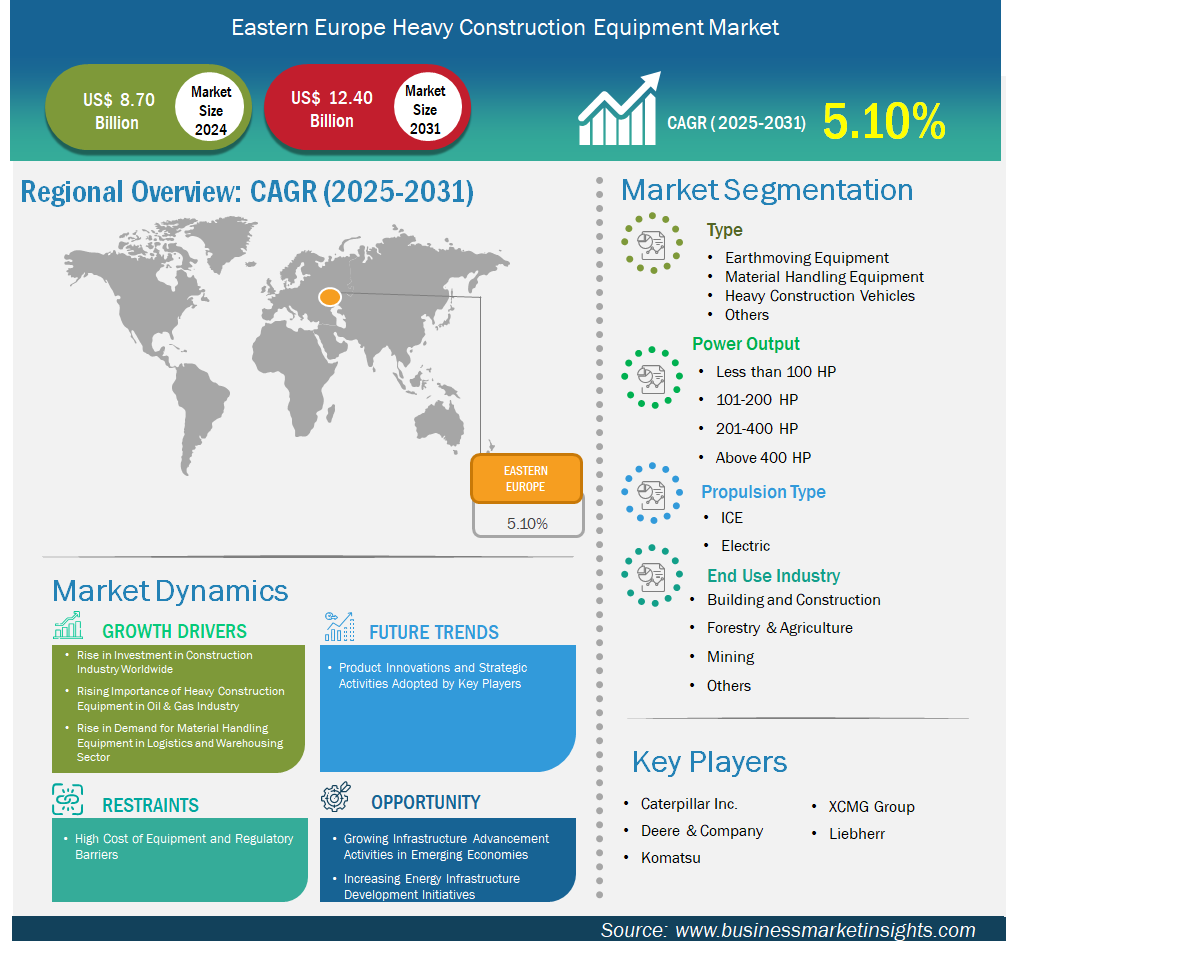Click Rise in Demand for Material Handling bullet
The image size is (1184, 959).
pos(180,742)
